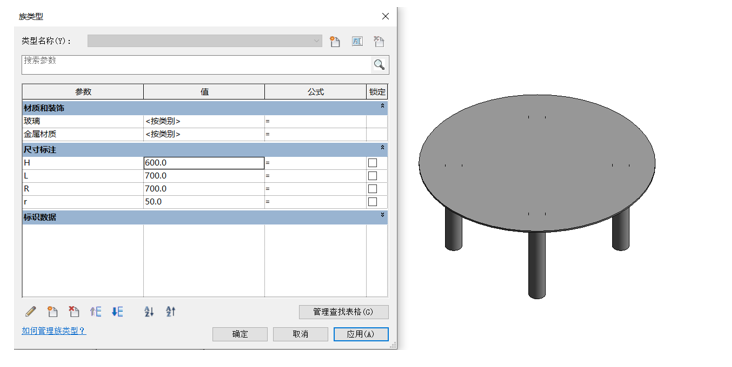Click the formula cell for parameter H
This screenshot has width=732, height=367.
pyautogui.click(x=316, y=162)
